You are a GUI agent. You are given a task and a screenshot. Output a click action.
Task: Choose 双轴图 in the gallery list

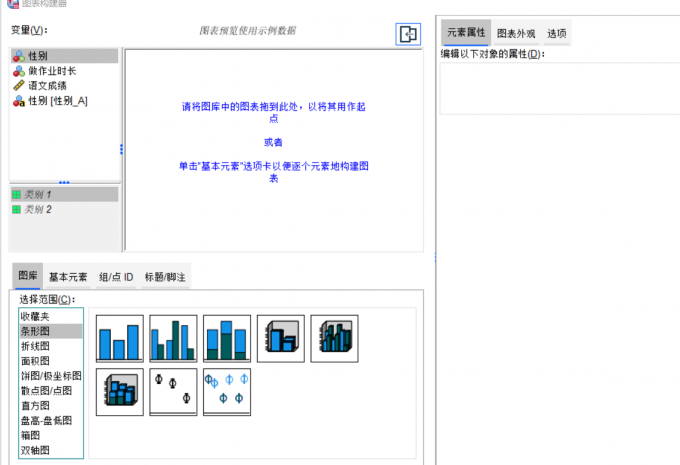tap(51, 450)
